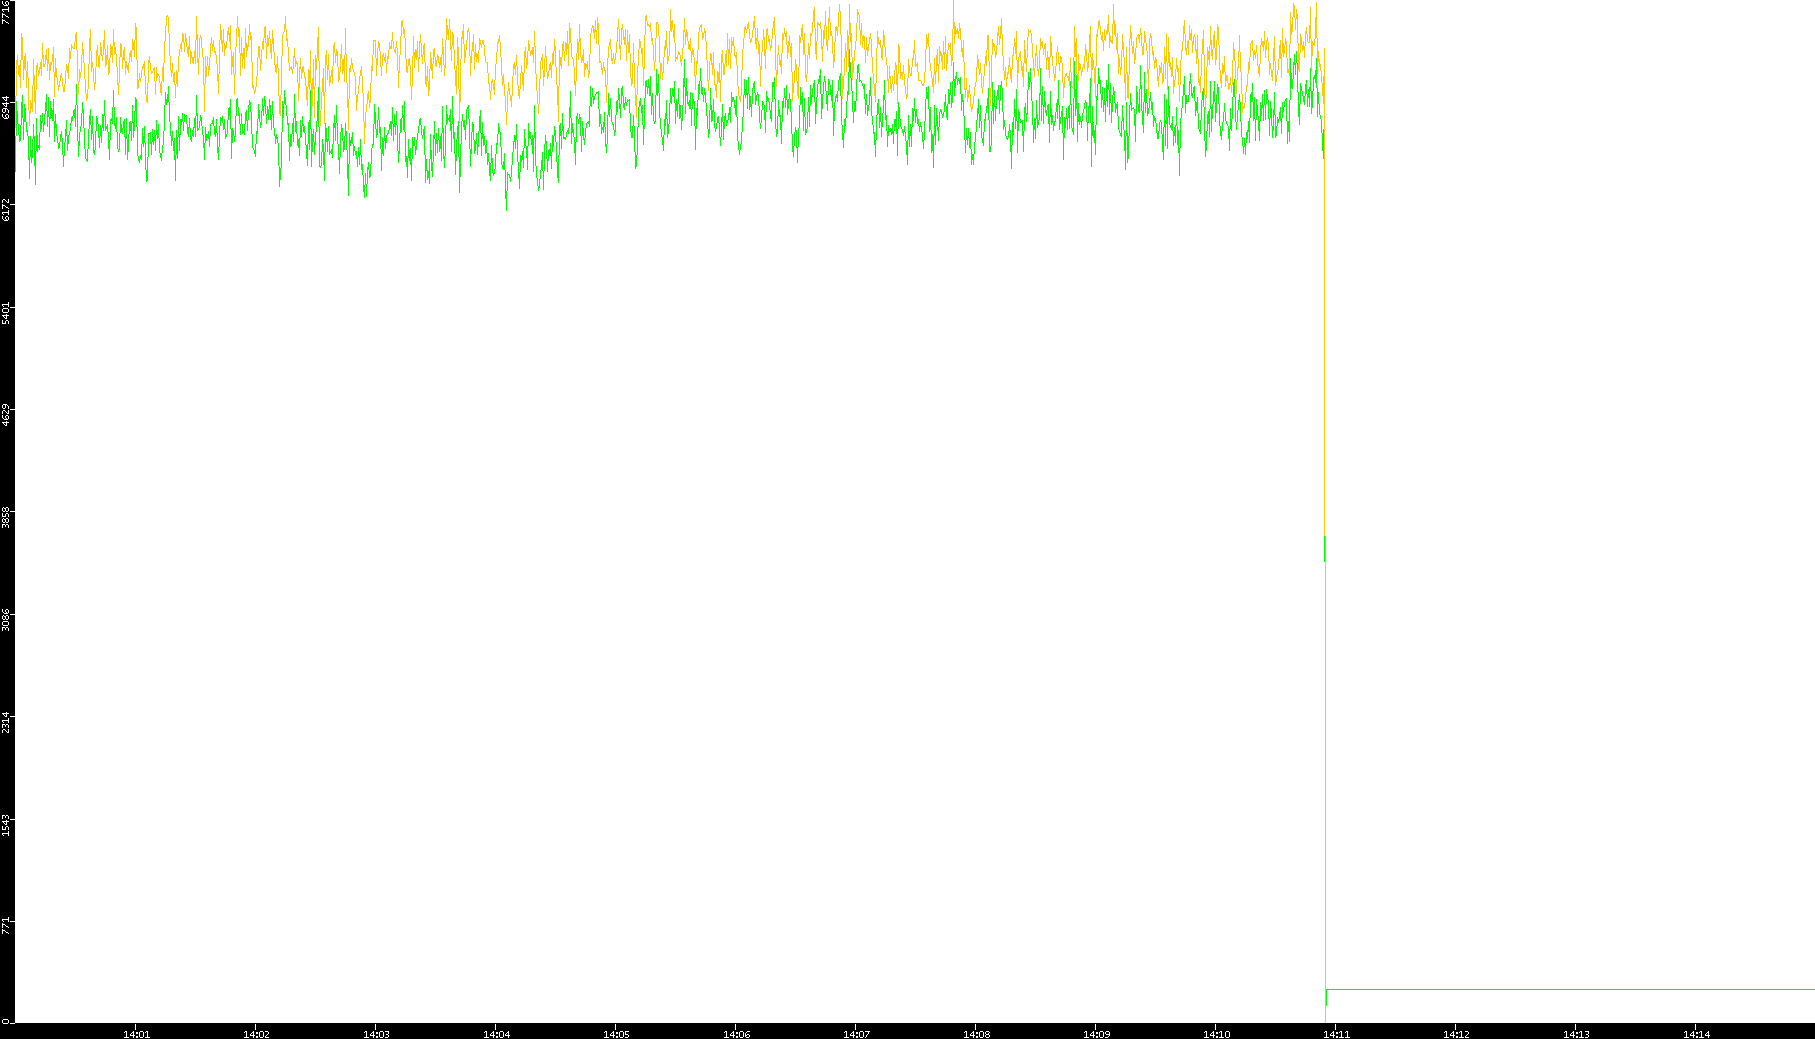This screenshot has width=1815, height=1039.
Task: Click the short green segment mid-drop
Action: point(1325,548)
